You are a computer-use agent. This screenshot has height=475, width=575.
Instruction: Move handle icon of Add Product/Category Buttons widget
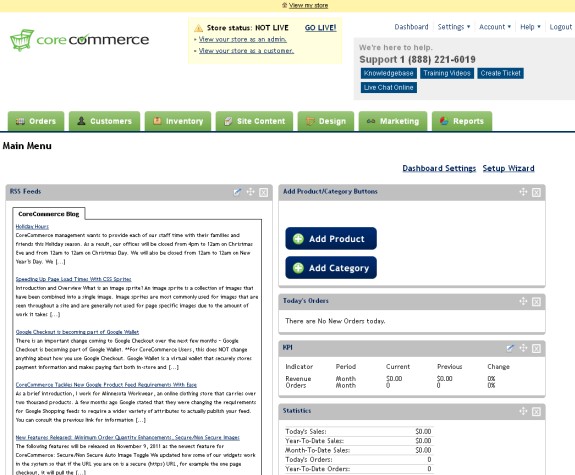[523, 192]
